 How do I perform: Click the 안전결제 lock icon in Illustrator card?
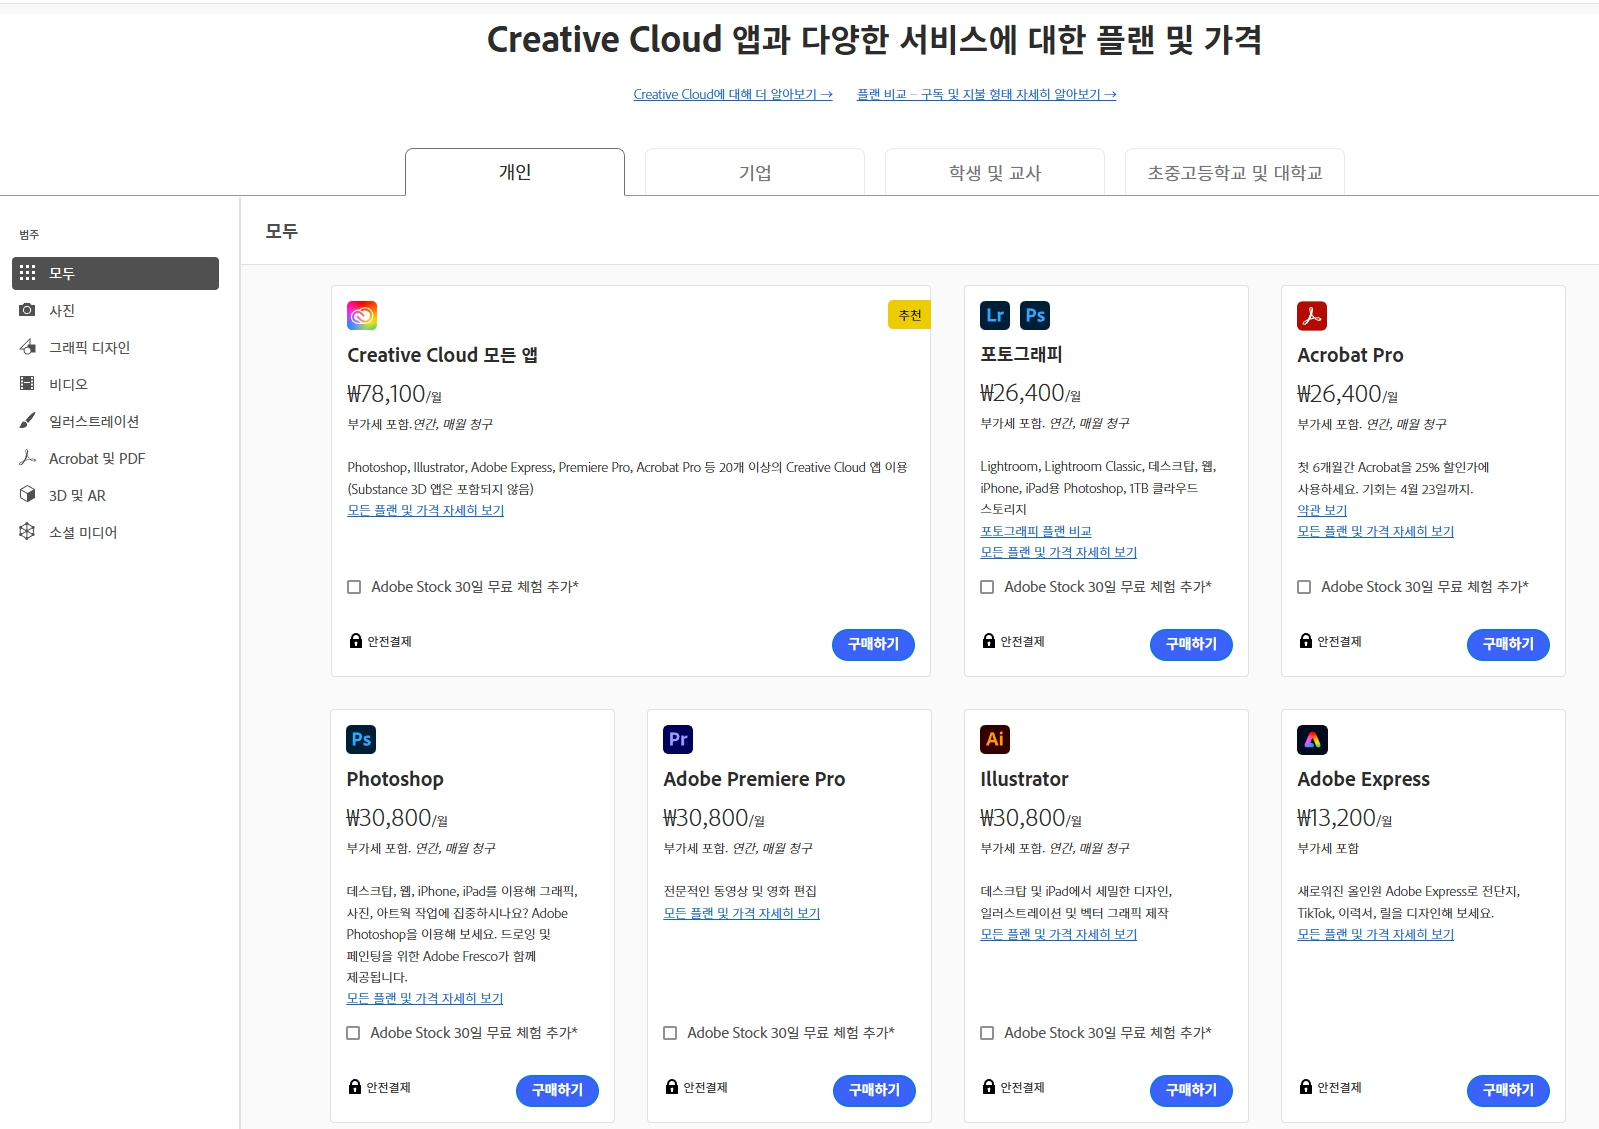988,1087
